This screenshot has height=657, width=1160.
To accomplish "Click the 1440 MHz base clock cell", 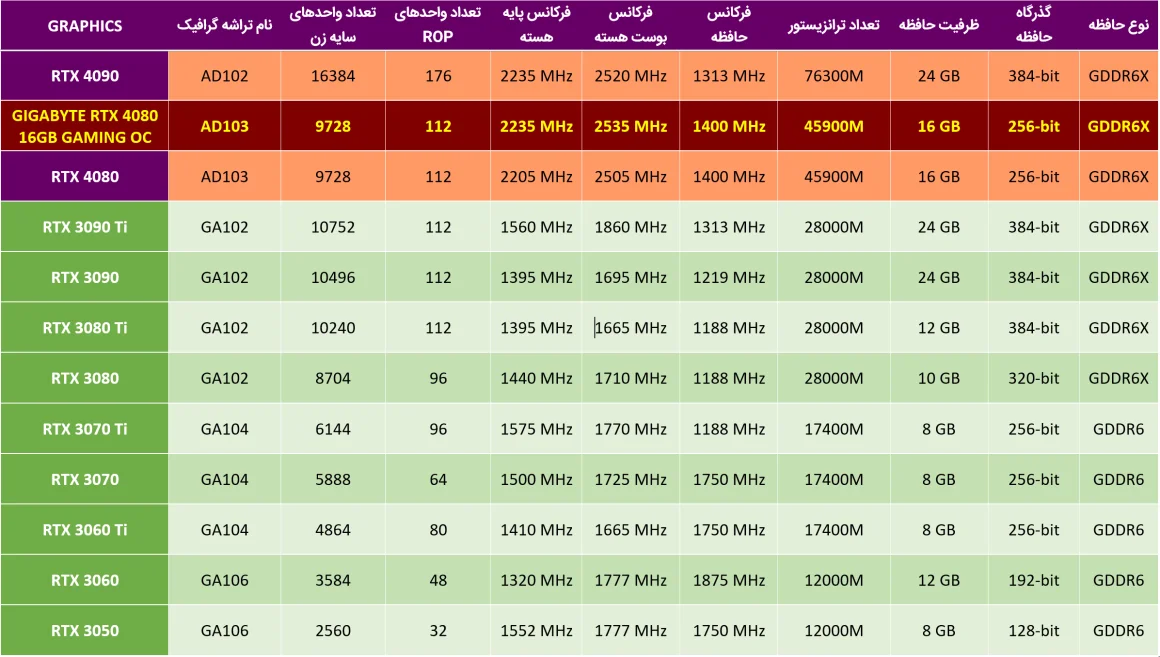I will pyautogui.click(x=536, y=378).
